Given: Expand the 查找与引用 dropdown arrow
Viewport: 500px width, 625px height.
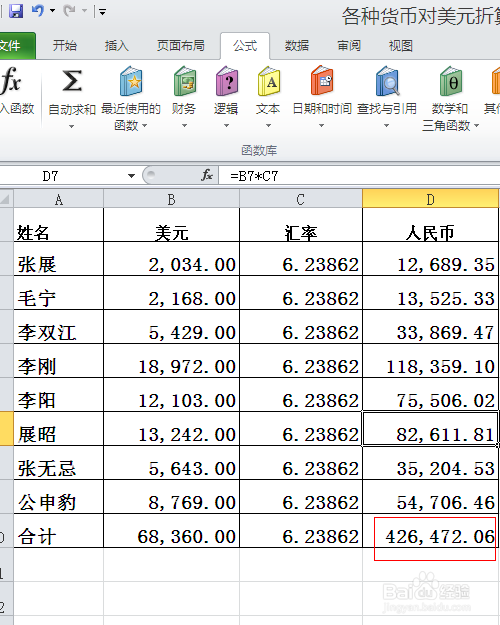Looking at the screenshot, I should coord(386,126).
